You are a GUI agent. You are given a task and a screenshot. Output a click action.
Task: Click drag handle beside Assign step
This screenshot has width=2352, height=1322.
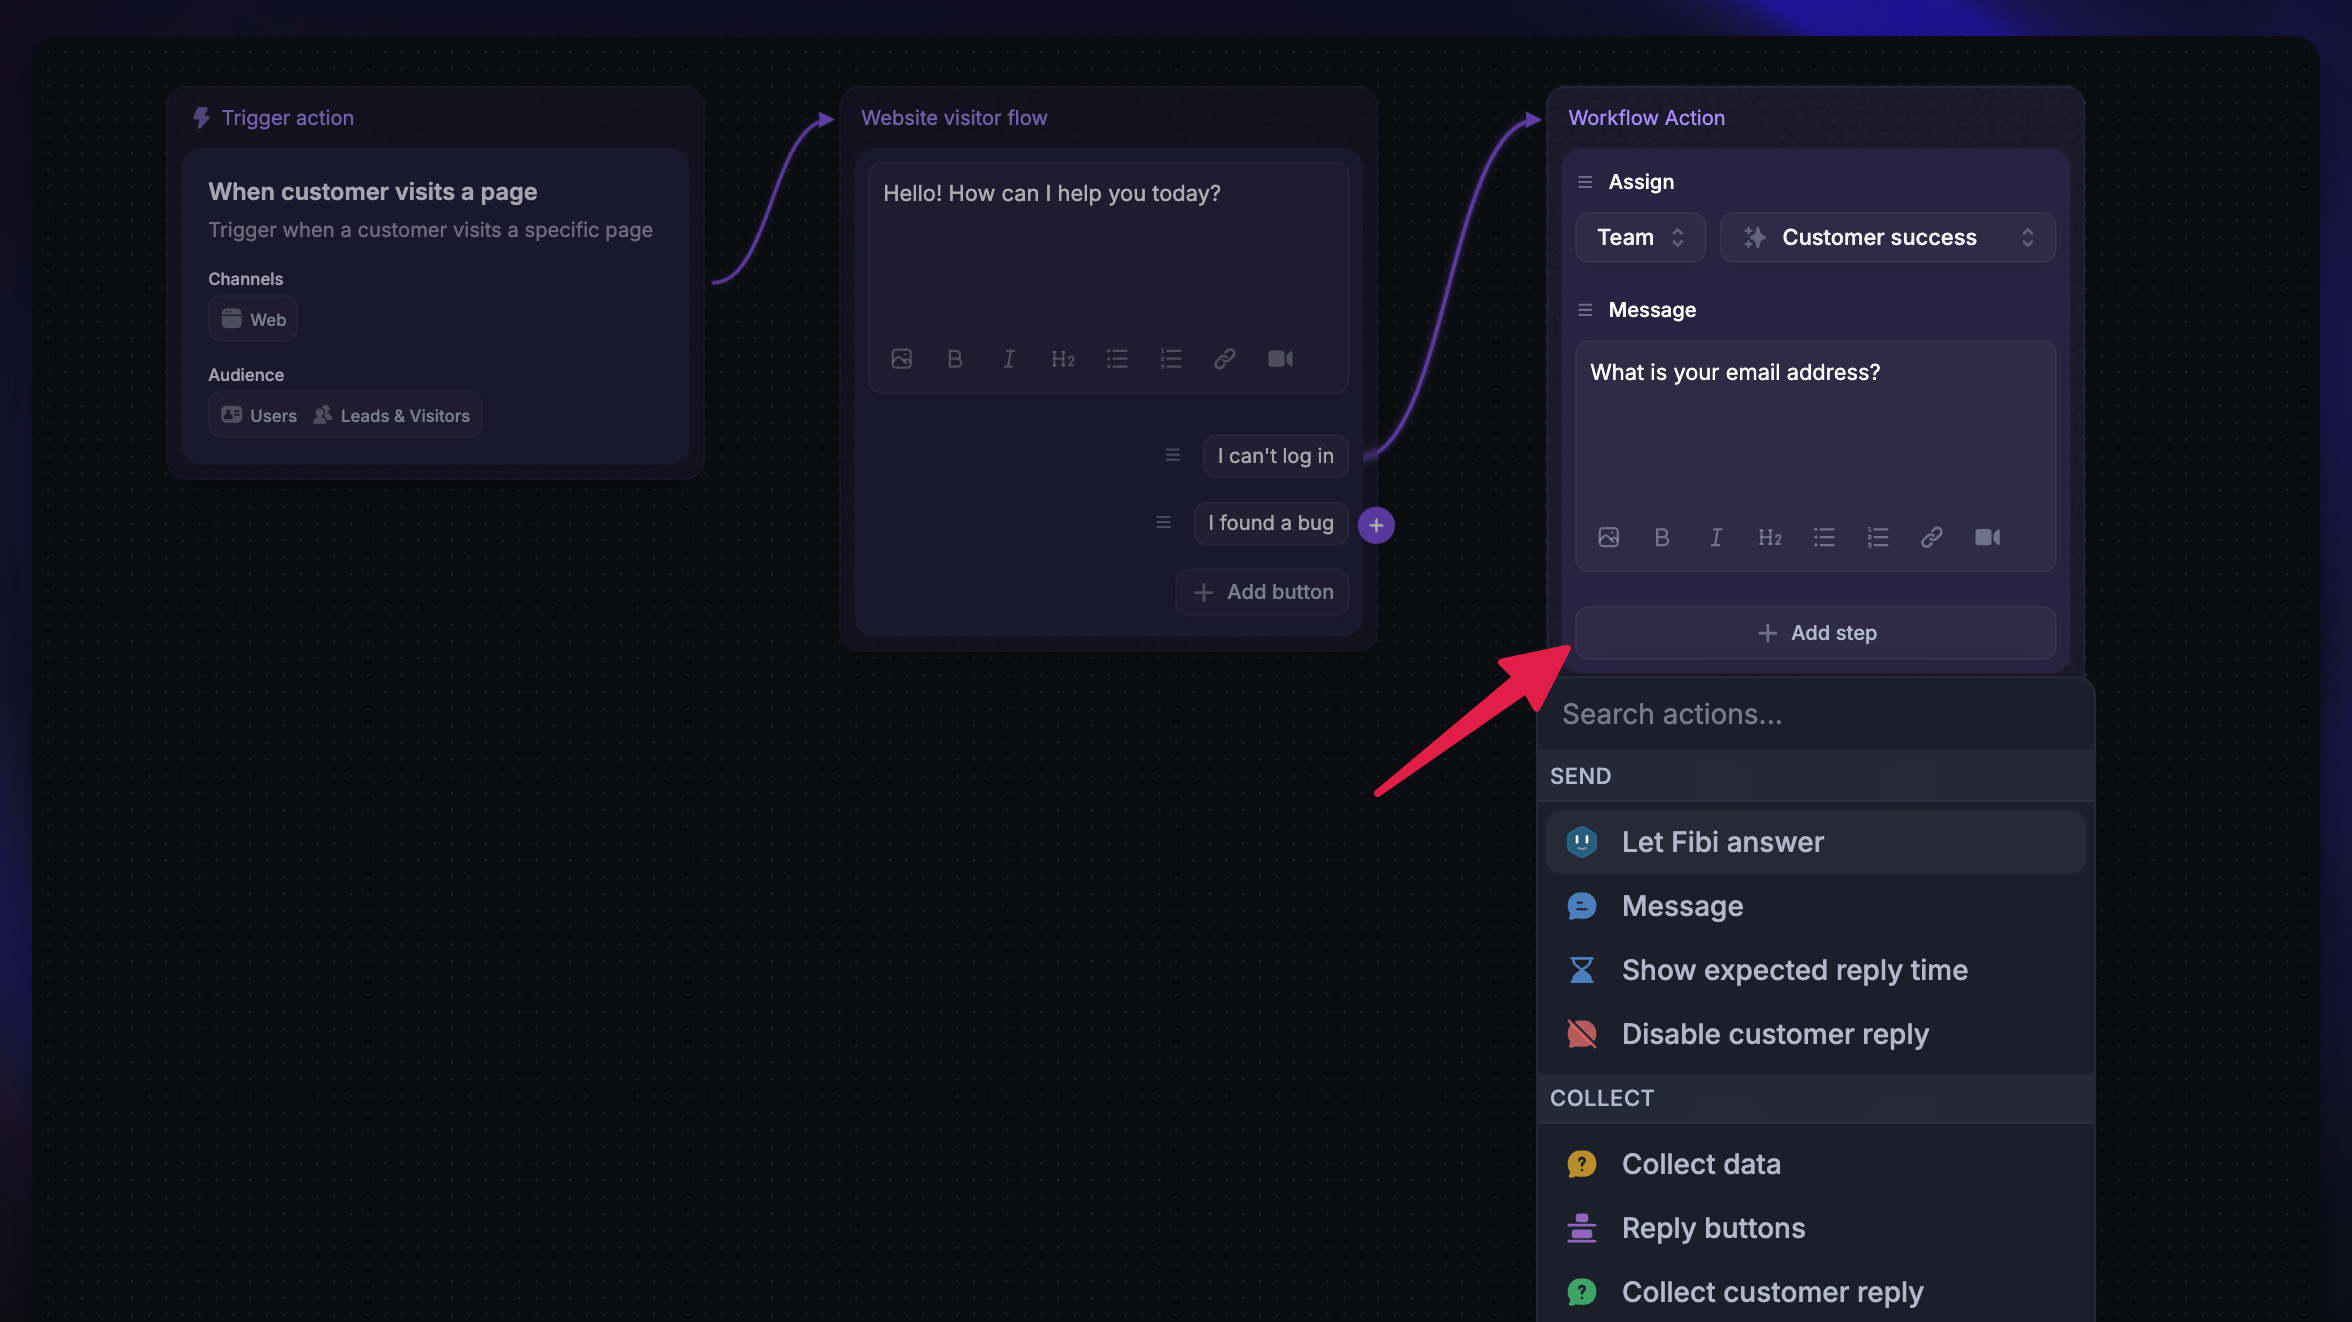[1585, 182]
